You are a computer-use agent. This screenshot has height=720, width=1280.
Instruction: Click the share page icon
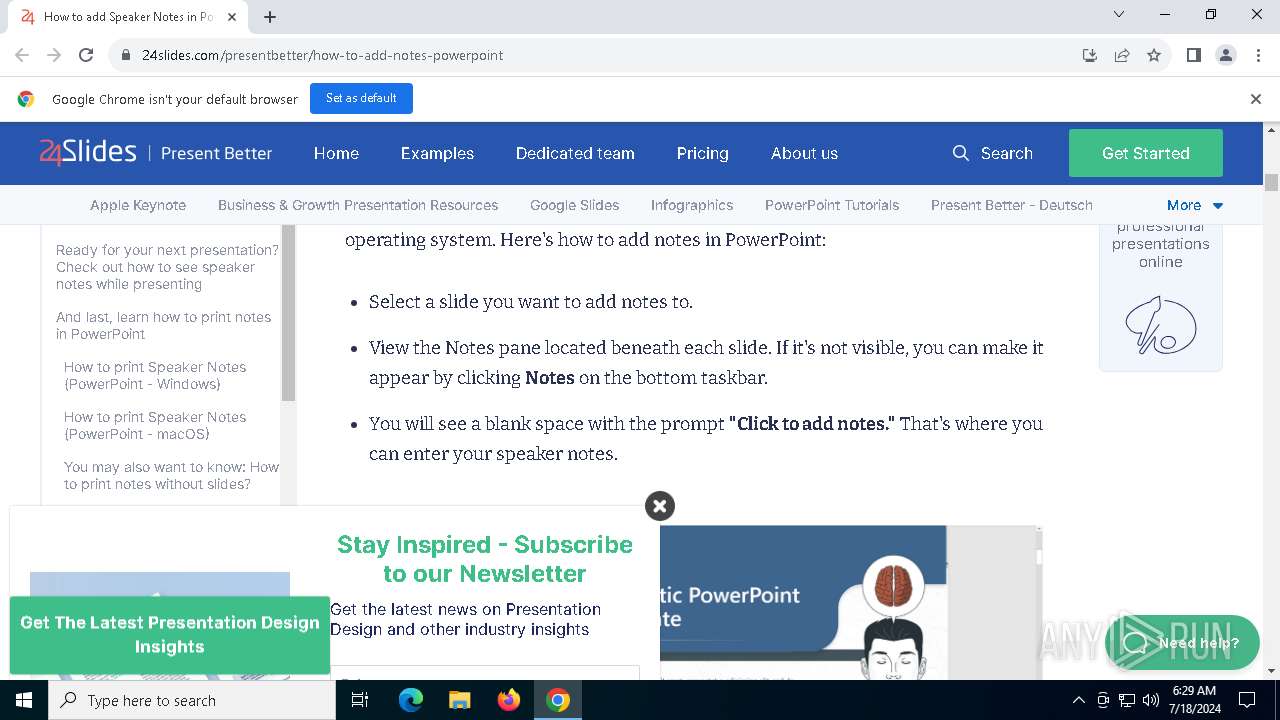(x=1122, y=55)
